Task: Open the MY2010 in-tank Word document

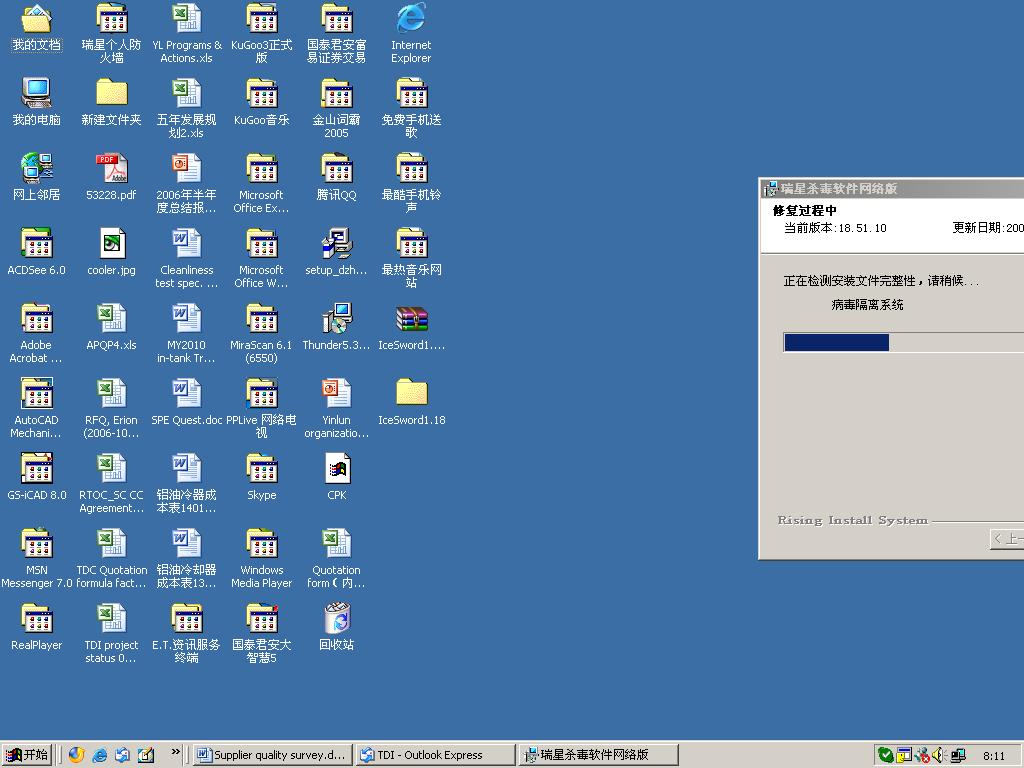Action: (187, 333)
